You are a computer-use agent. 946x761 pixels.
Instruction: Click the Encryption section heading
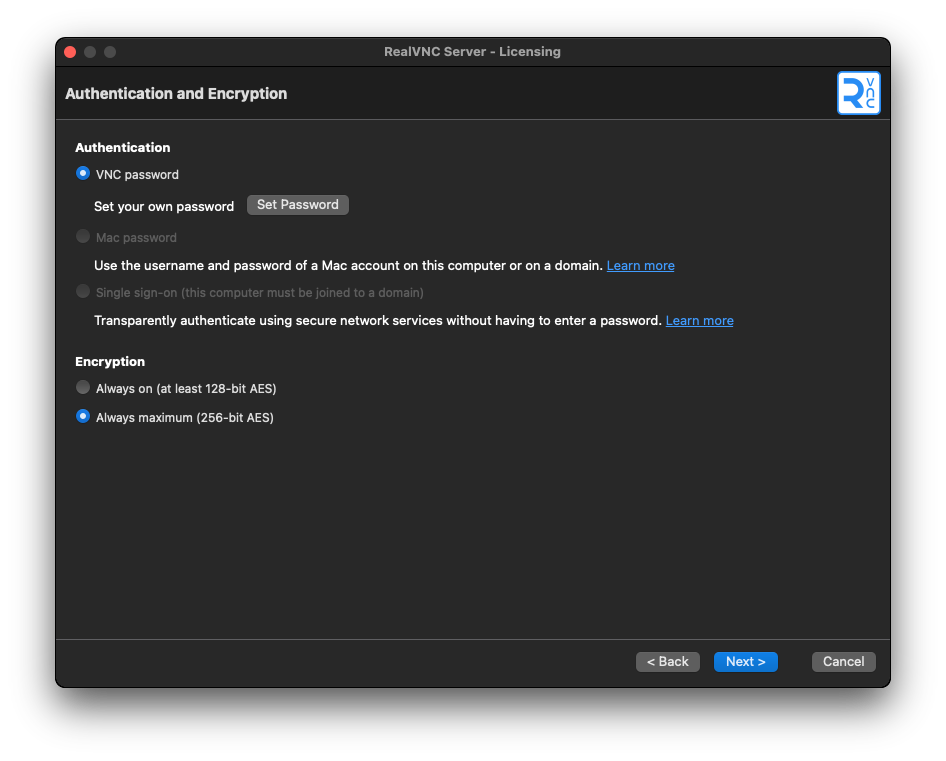110,362
